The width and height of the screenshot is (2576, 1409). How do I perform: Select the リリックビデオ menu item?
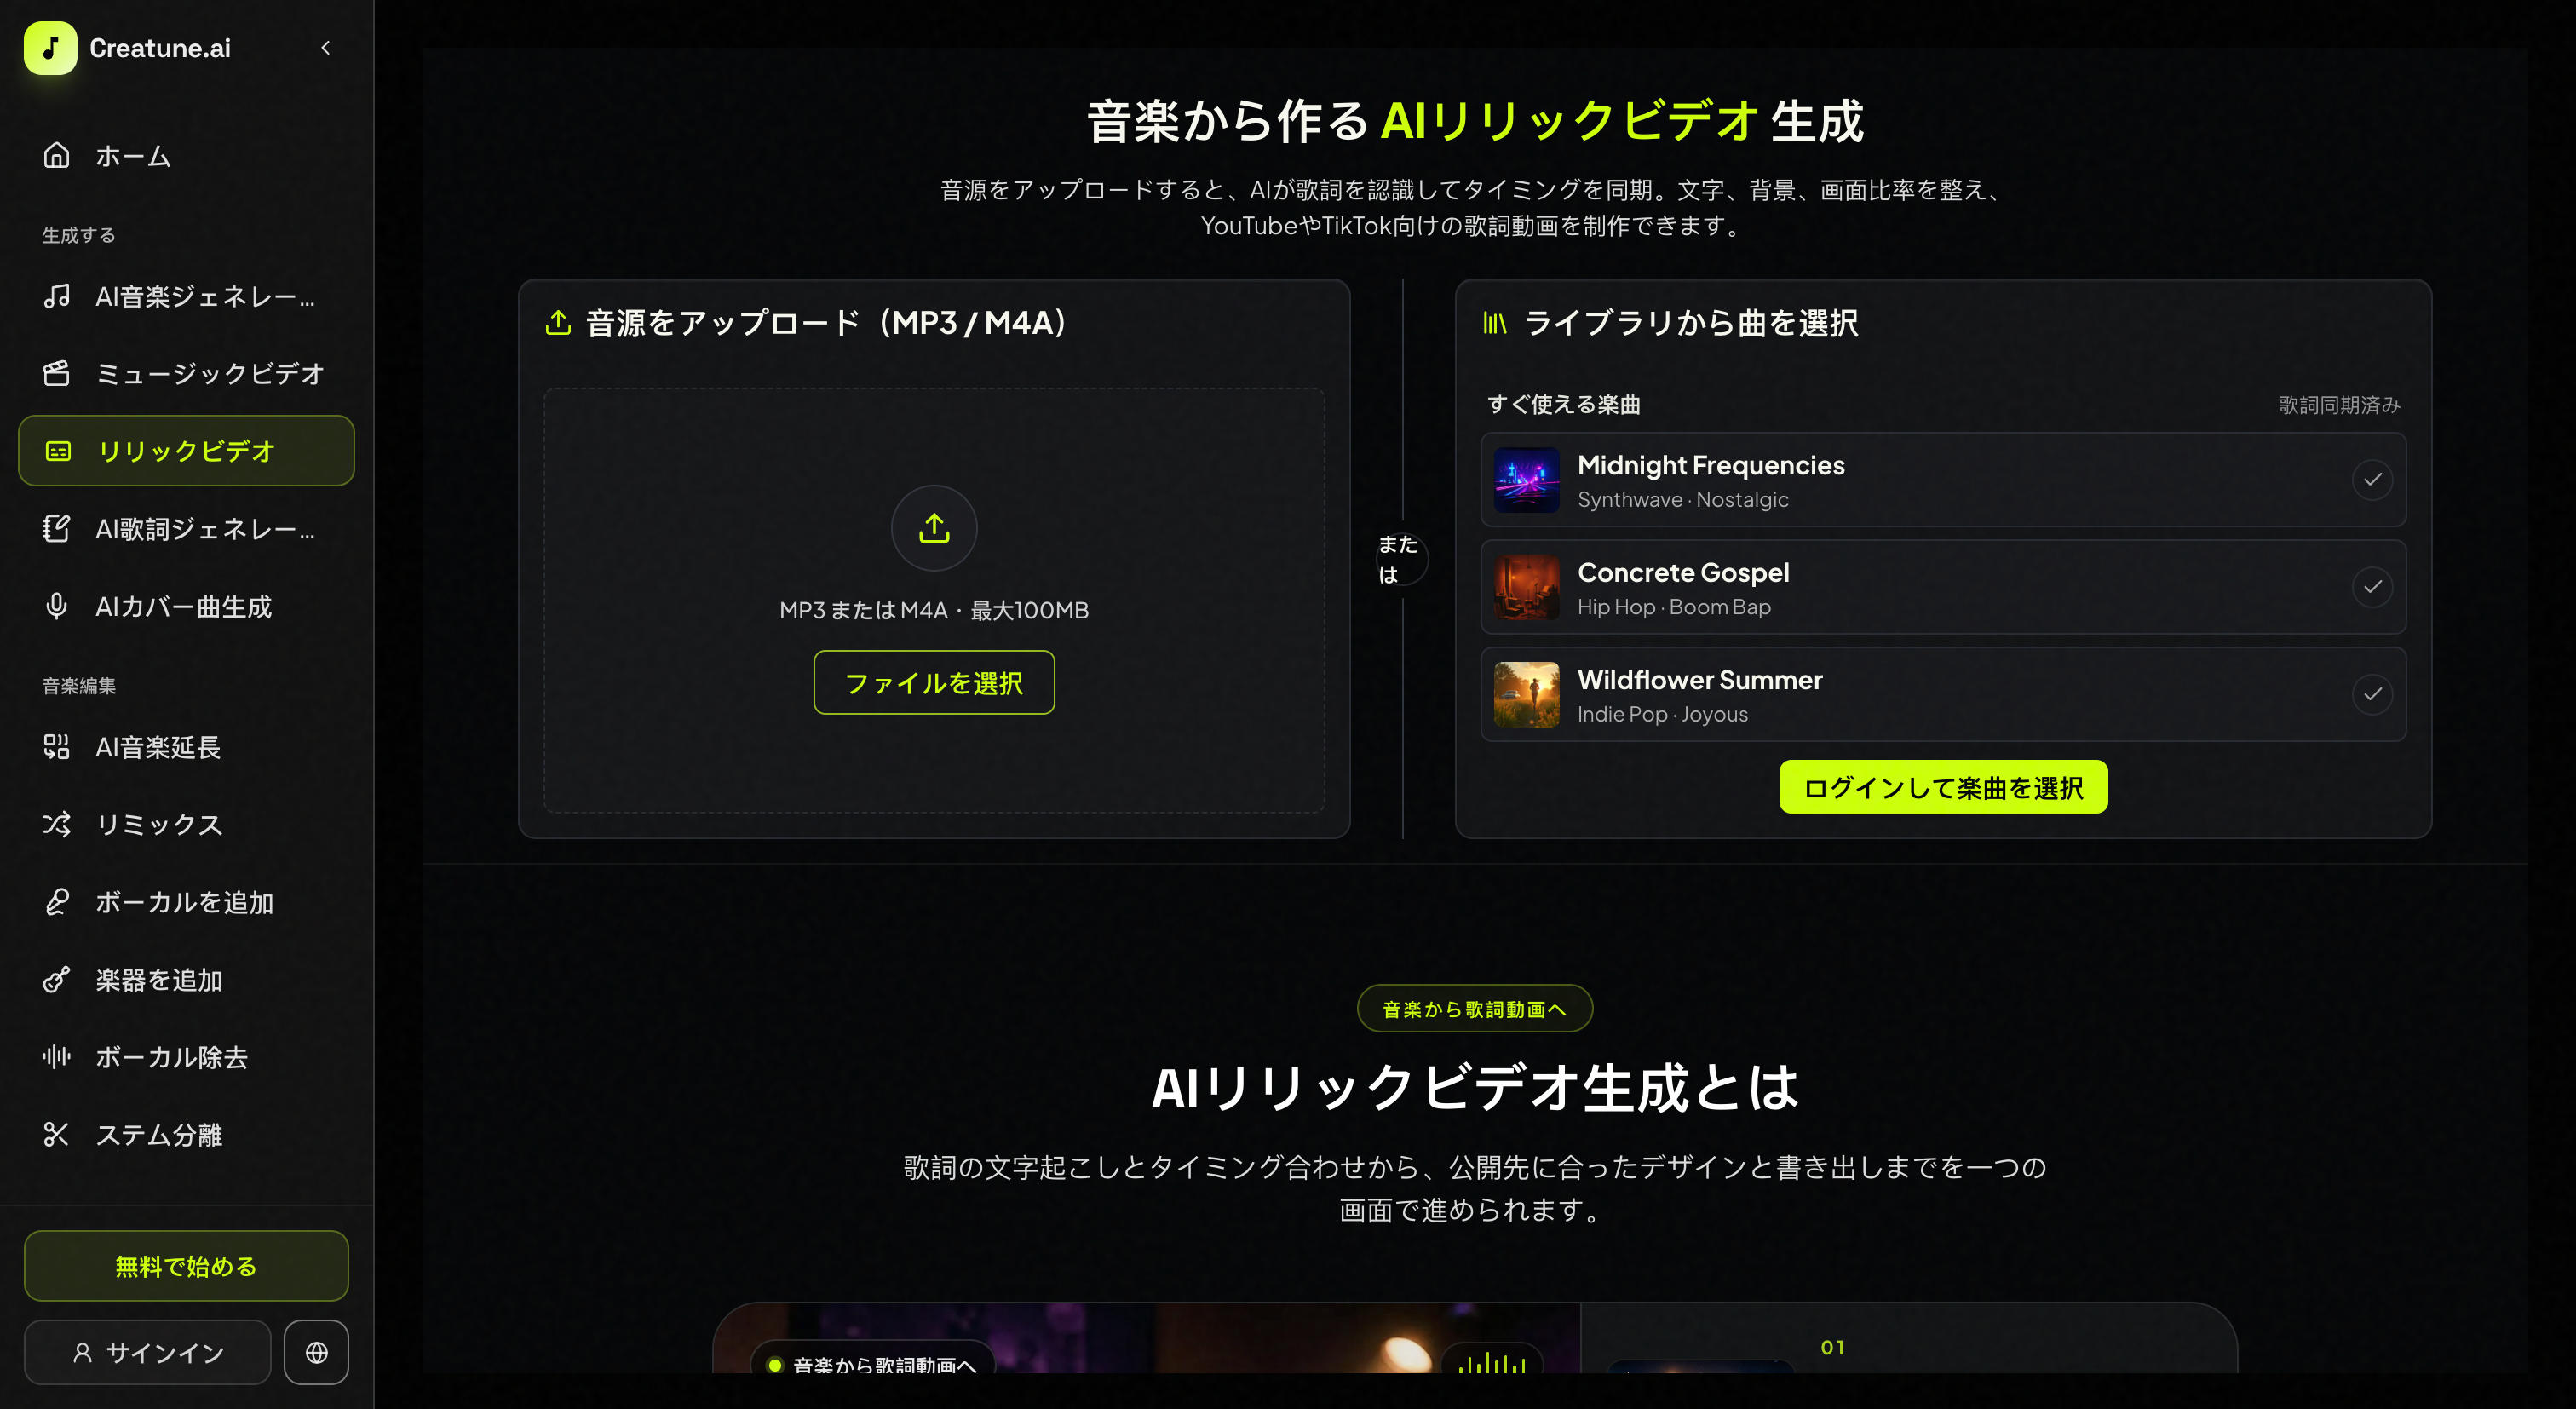pyautogui.click(x=186, y=451)
